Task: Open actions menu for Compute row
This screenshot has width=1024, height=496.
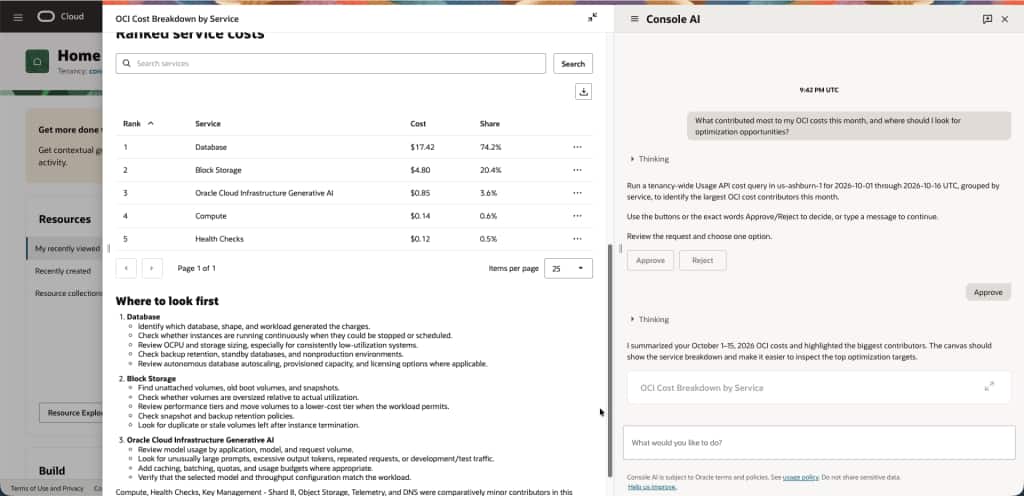Action: pos(577,216)
